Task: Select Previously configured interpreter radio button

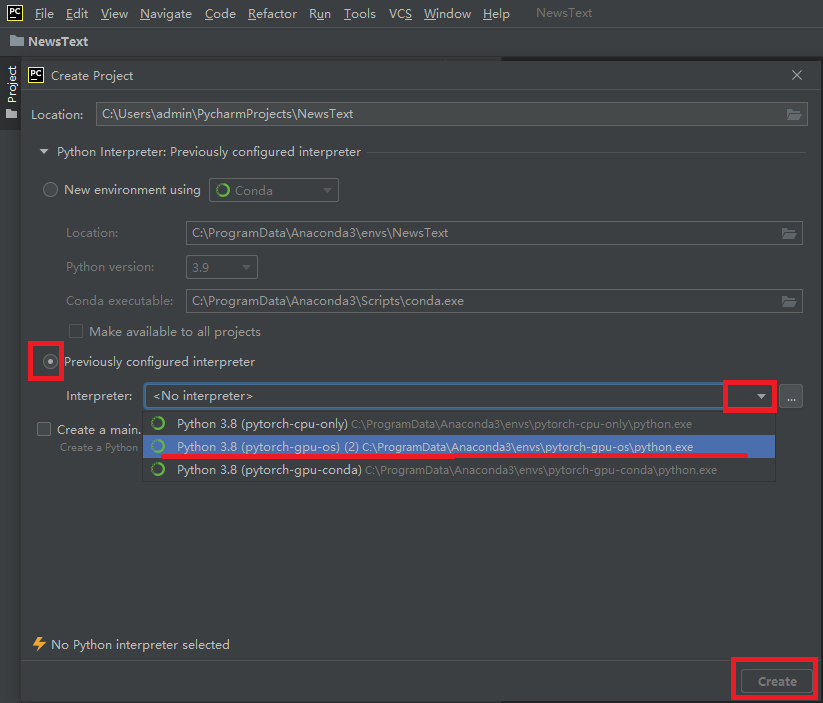Action: tap(50, 361)
